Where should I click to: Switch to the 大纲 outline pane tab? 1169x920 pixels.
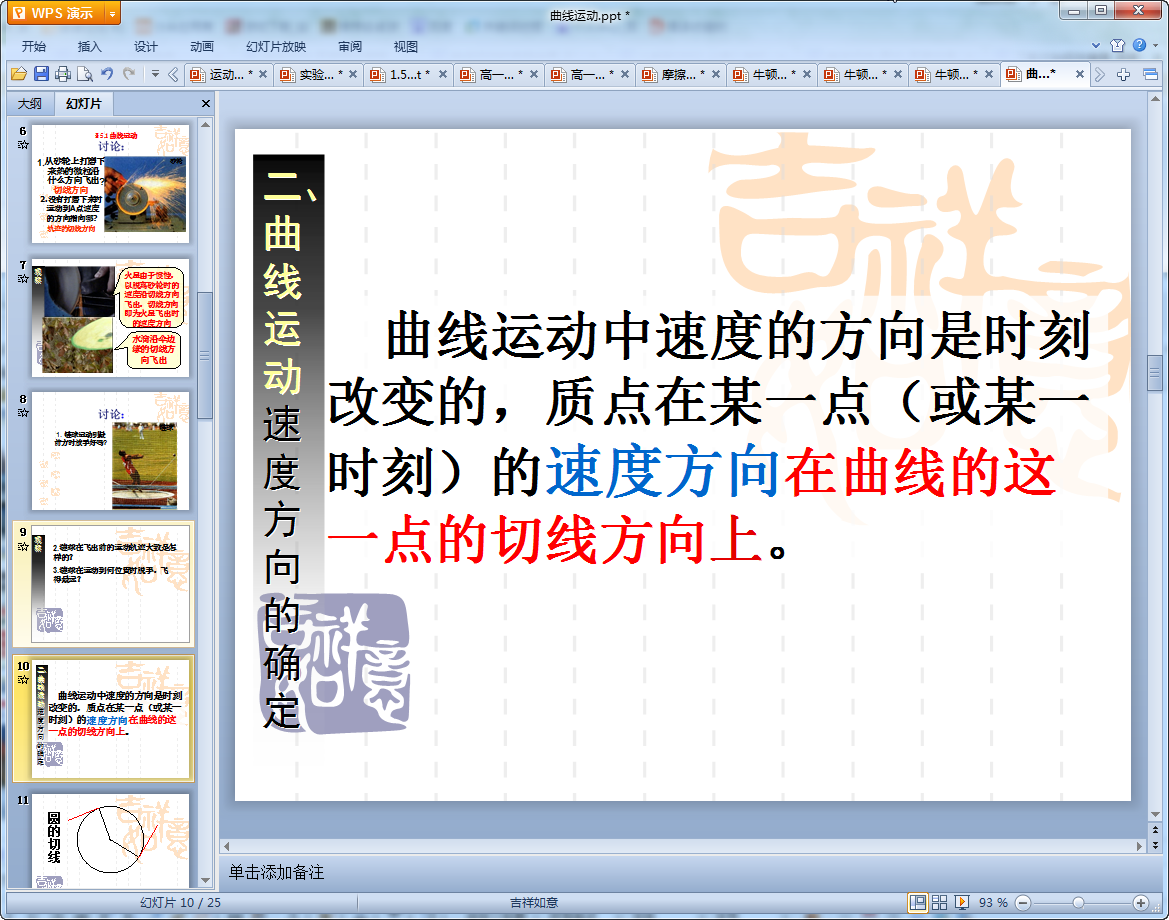[30, 104]
